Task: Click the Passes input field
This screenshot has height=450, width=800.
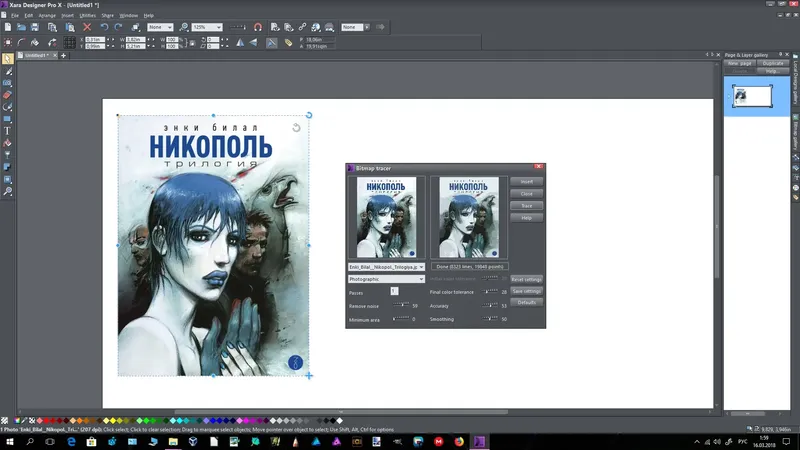Action: pos(394,291)
